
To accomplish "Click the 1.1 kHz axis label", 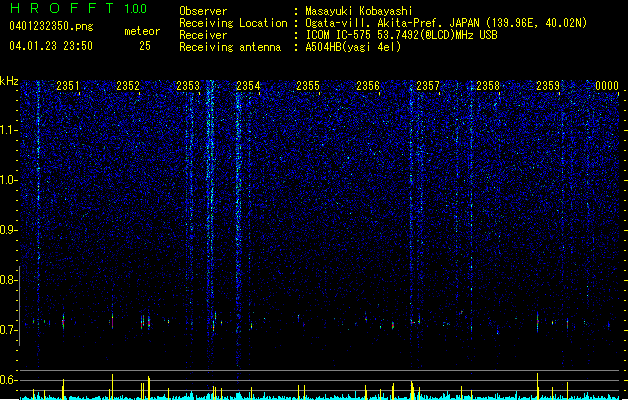I will 8,130.
